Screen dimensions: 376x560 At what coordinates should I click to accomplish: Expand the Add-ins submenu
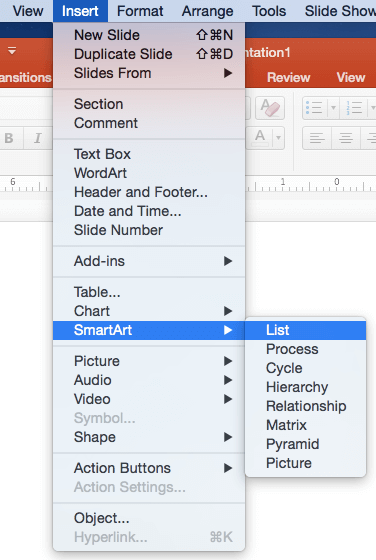149,261
